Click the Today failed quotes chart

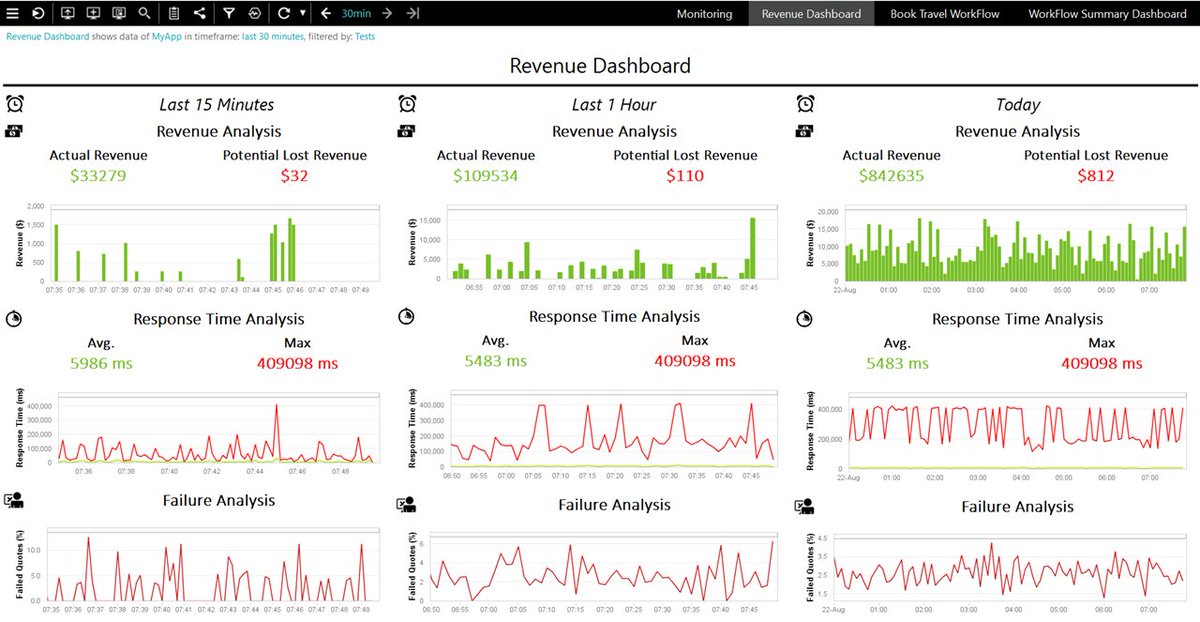click(995, 572)
